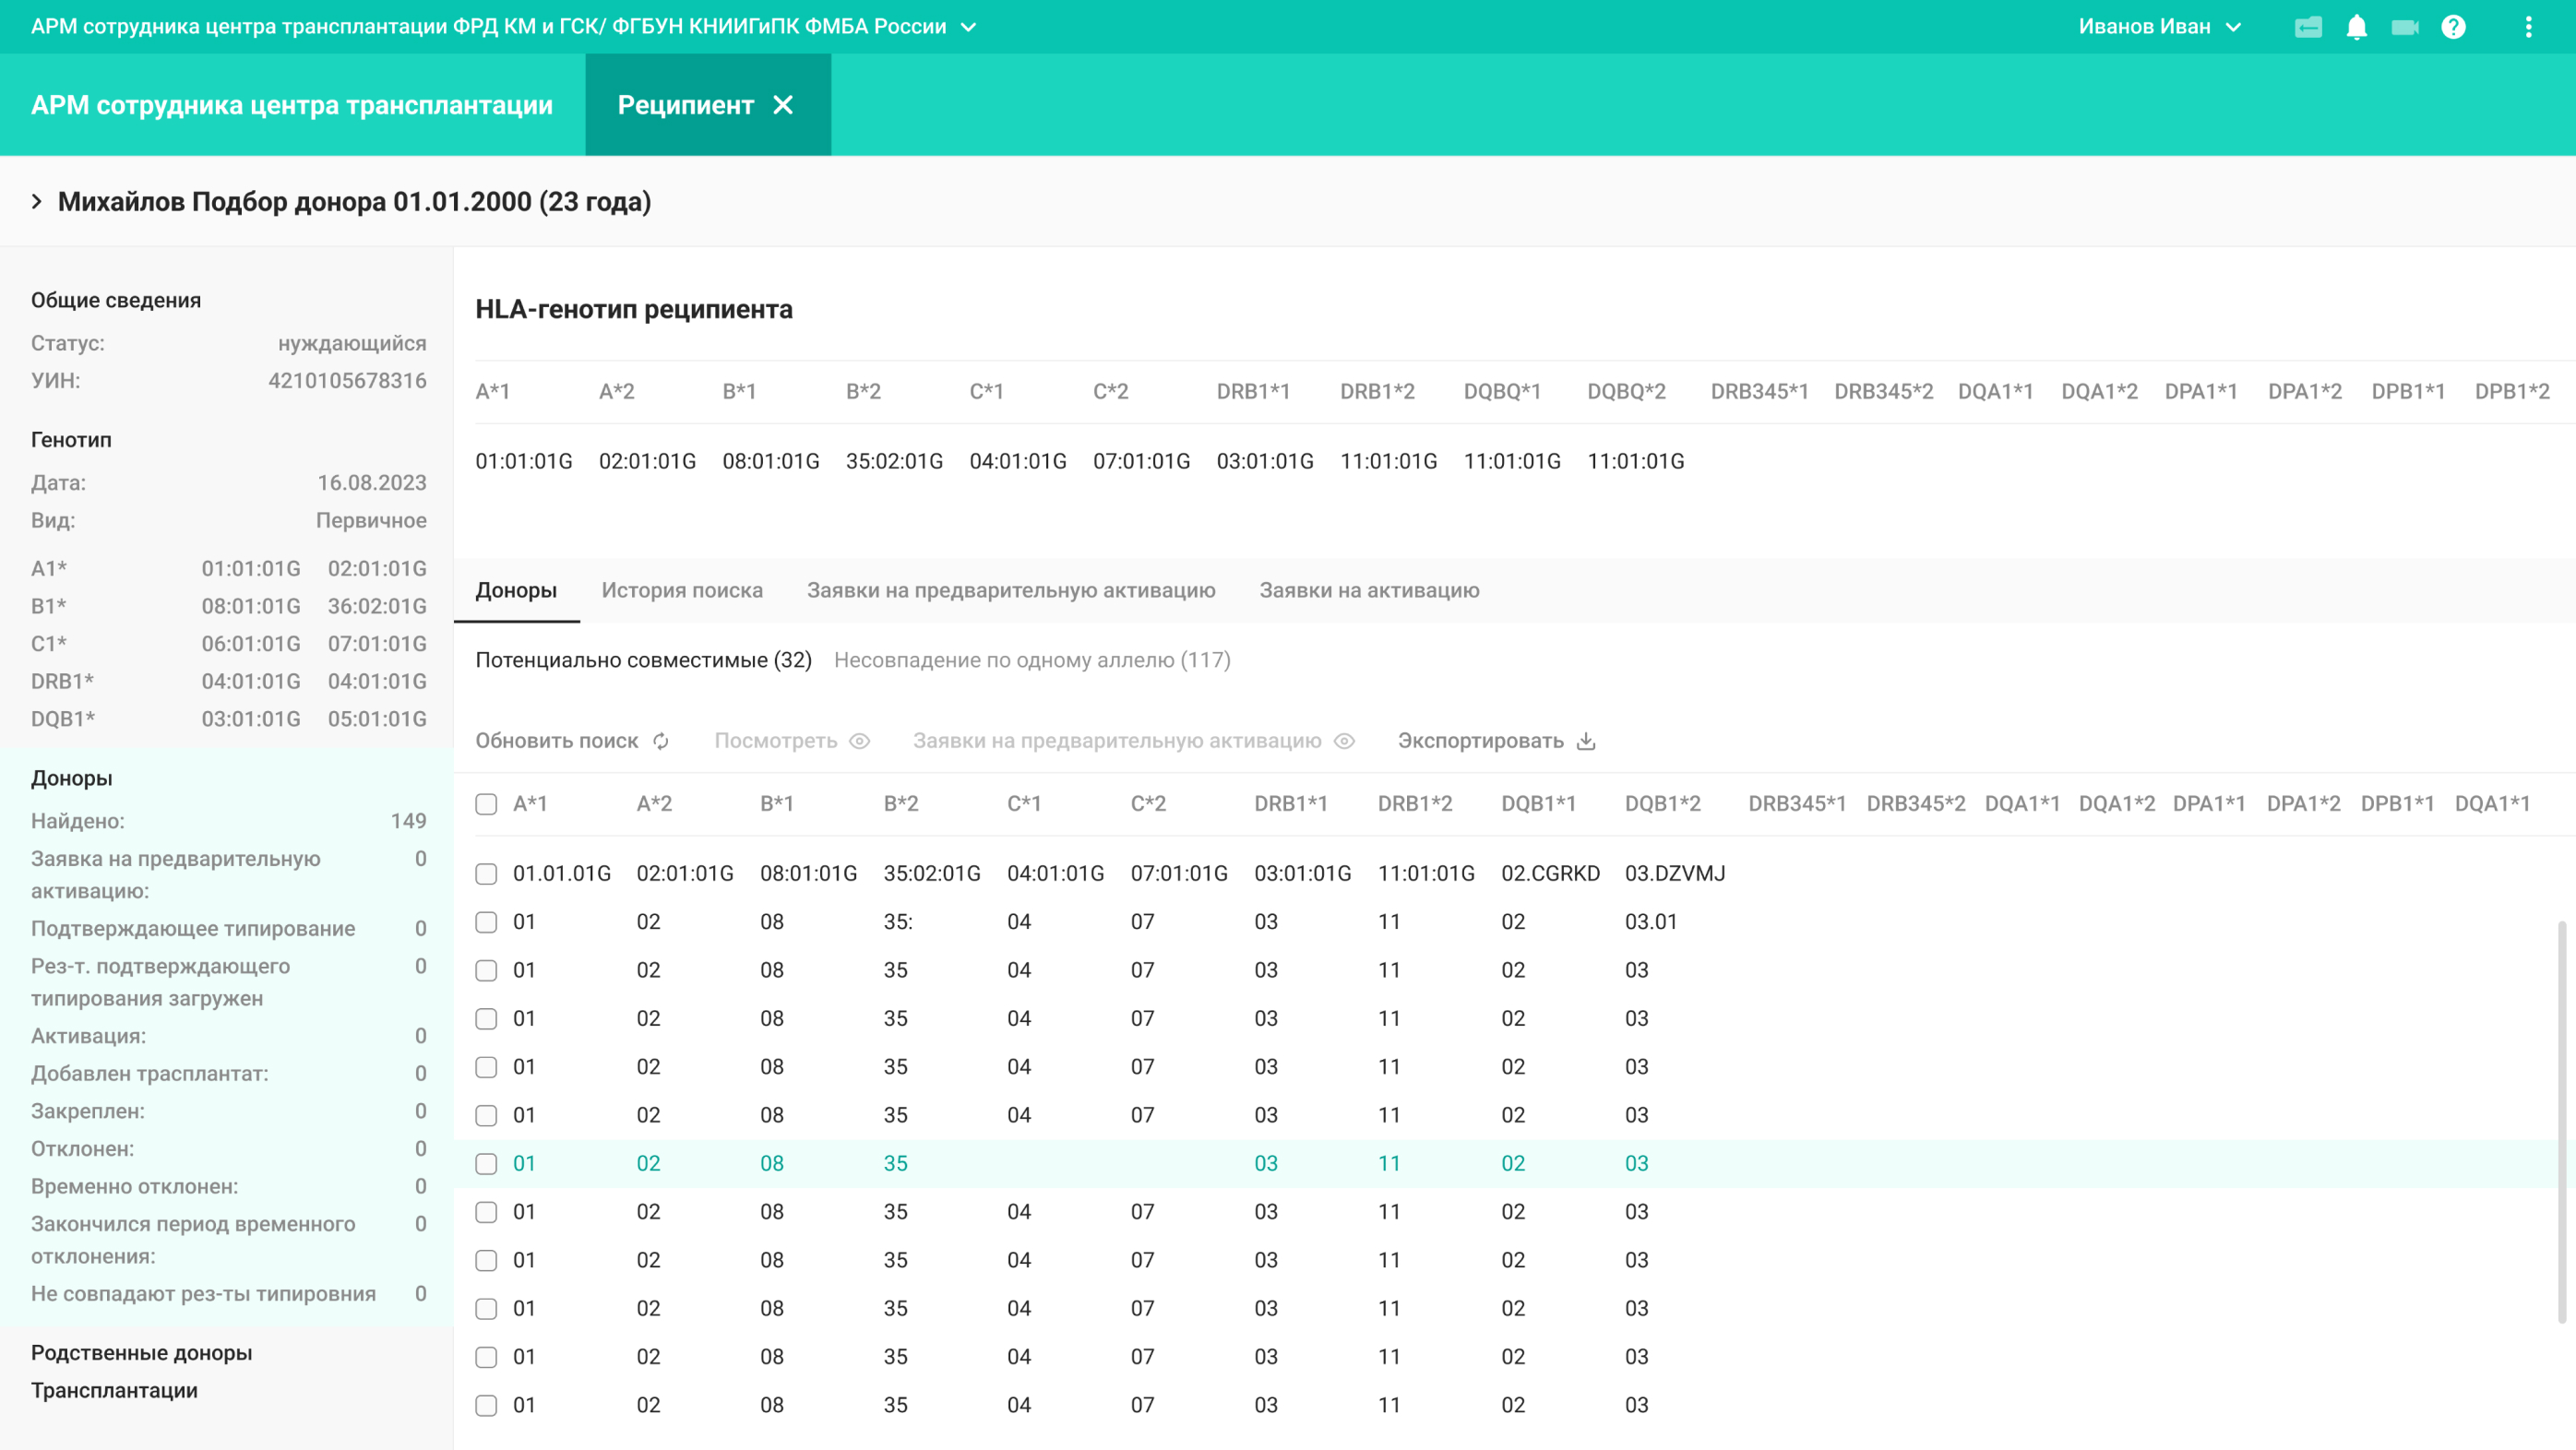Open the organization dropdown in top bar
2576x1450 pixels.
click(x=968, y=27)
